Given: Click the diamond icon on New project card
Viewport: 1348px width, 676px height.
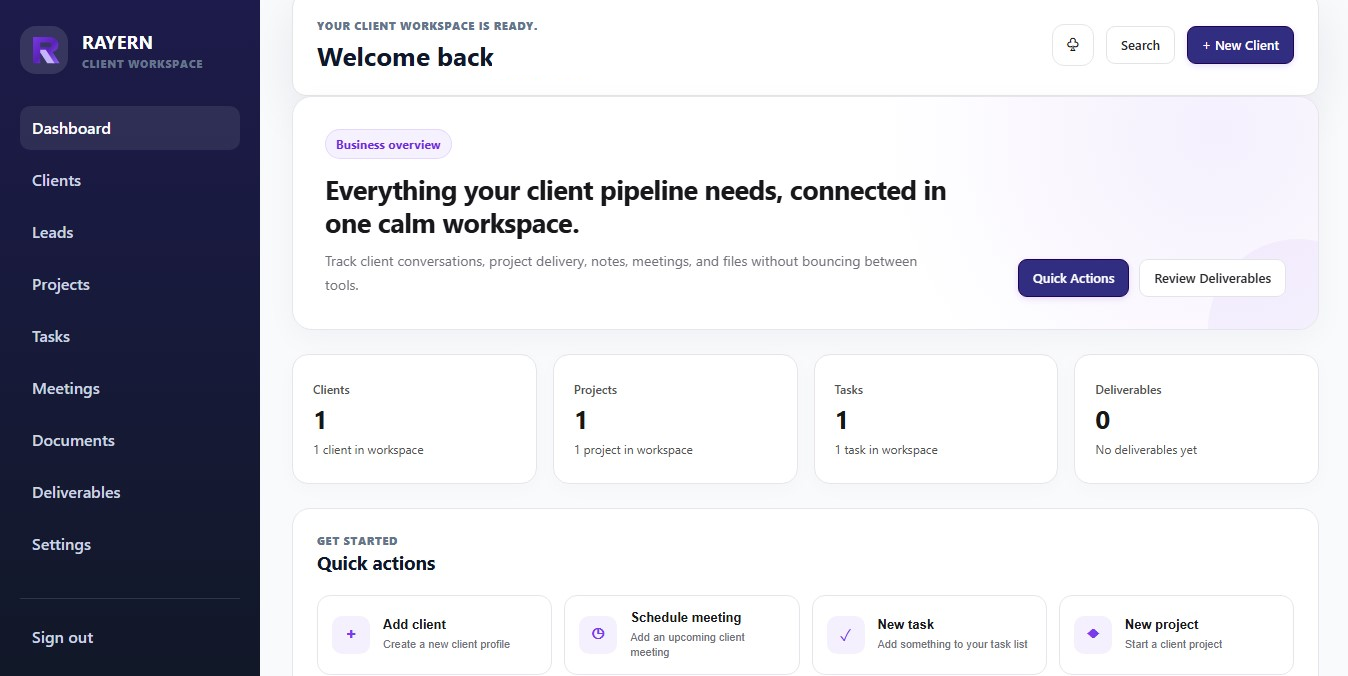Looking at the screenshot, I should pos(1093,634).
